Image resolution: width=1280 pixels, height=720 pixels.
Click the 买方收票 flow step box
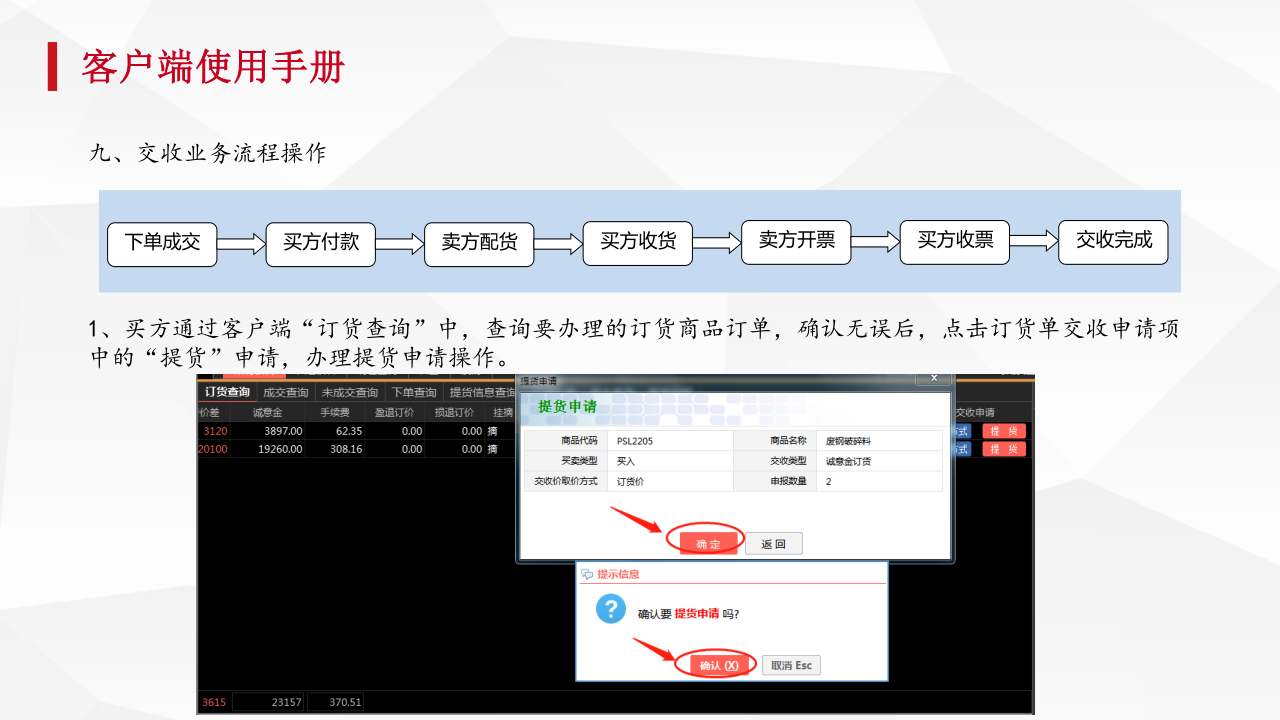(x=955, y=243)
